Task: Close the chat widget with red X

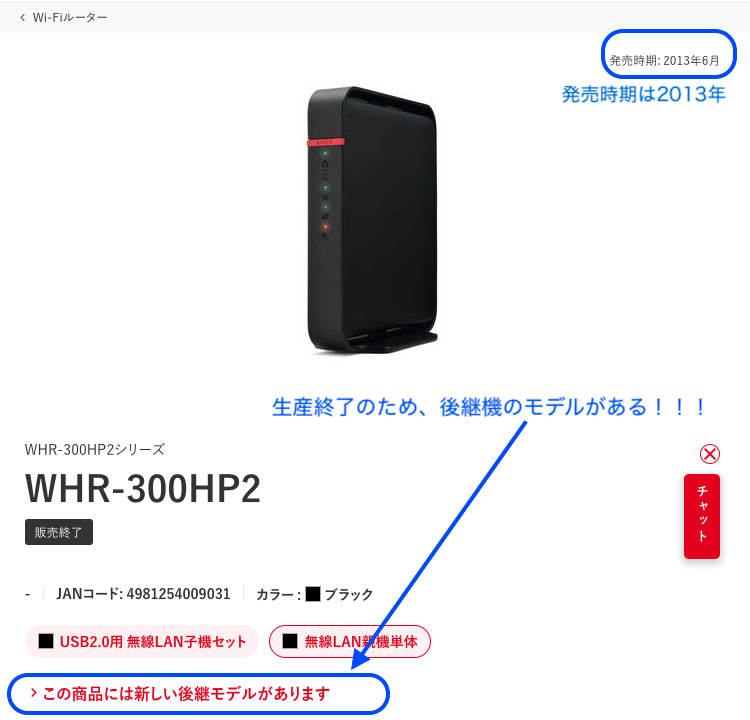Action: [710, 454]
